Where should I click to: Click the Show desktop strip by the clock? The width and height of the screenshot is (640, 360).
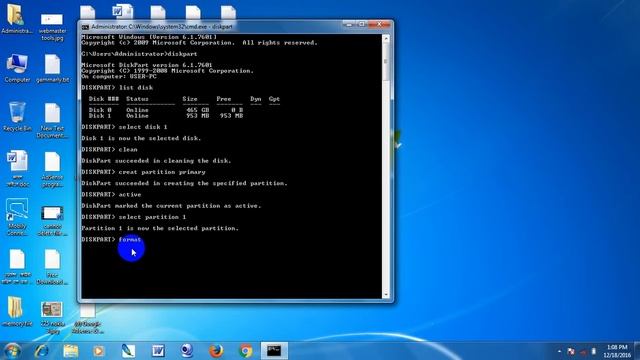637,351
